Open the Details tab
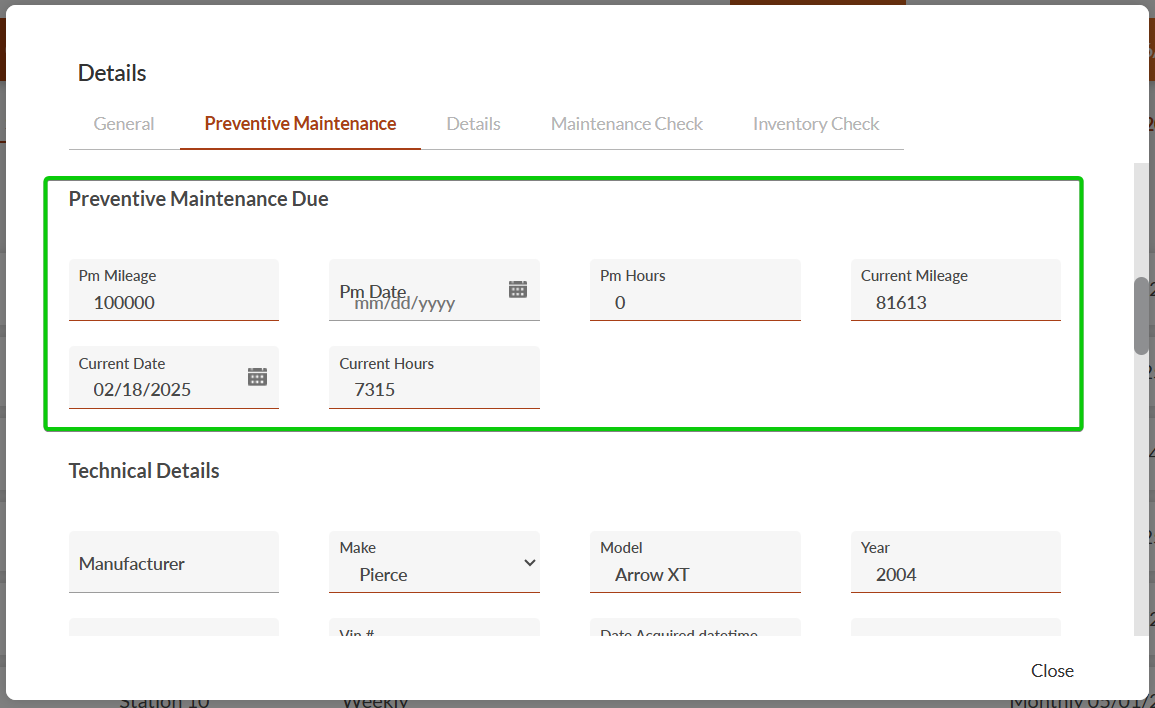Image resolution: width=1155 pixels, height=708 pixels. pyautogui.click(x=473, y=124)
